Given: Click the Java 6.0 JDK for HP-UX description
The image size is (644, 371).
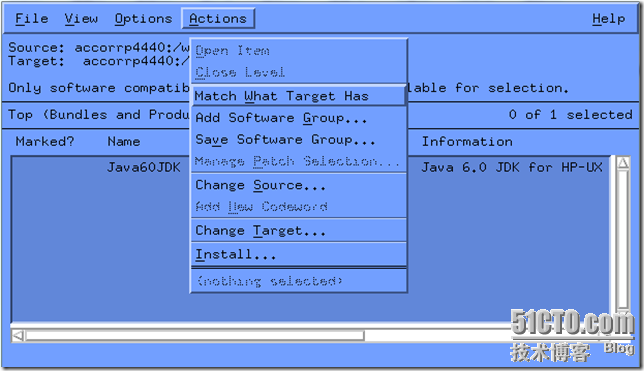Looking at the screenshot, I should [512, 167].
